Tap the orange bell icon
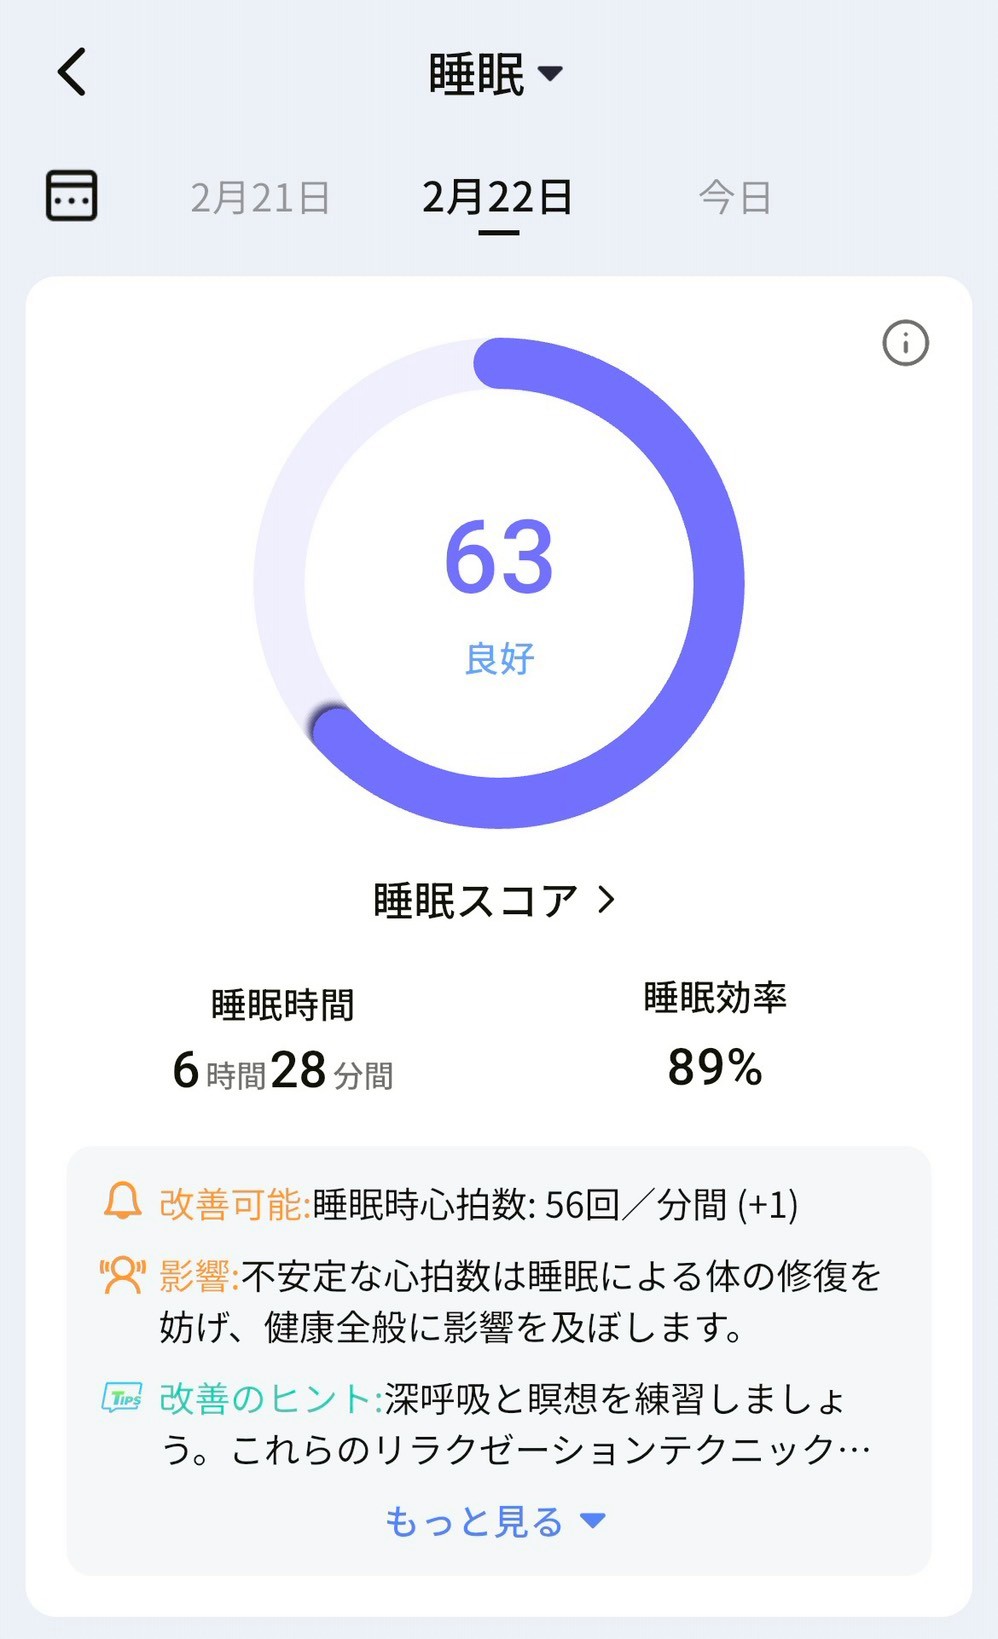Image resolution: width=998 pixels, height=1639 pixels. coord(123,1201)
